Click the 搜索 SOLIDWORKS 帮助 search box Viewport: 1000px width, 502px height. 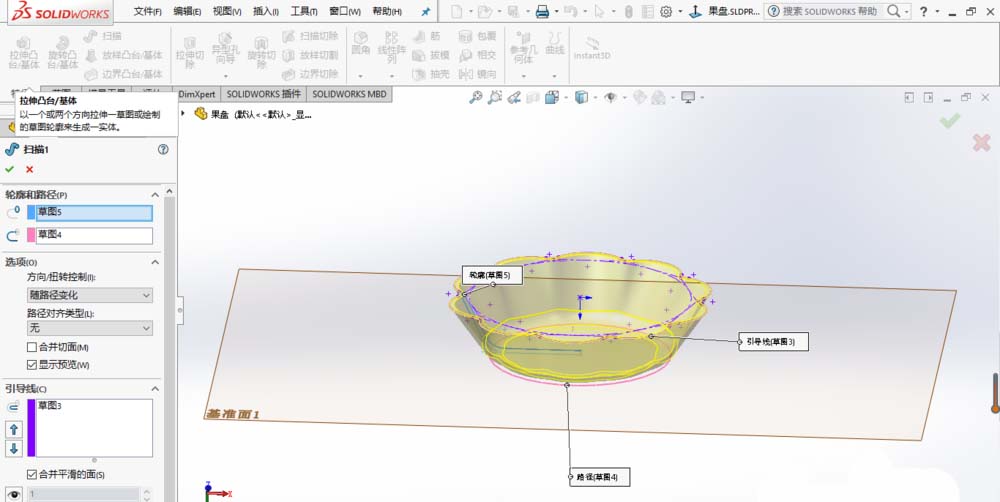(x=830, y=11)
